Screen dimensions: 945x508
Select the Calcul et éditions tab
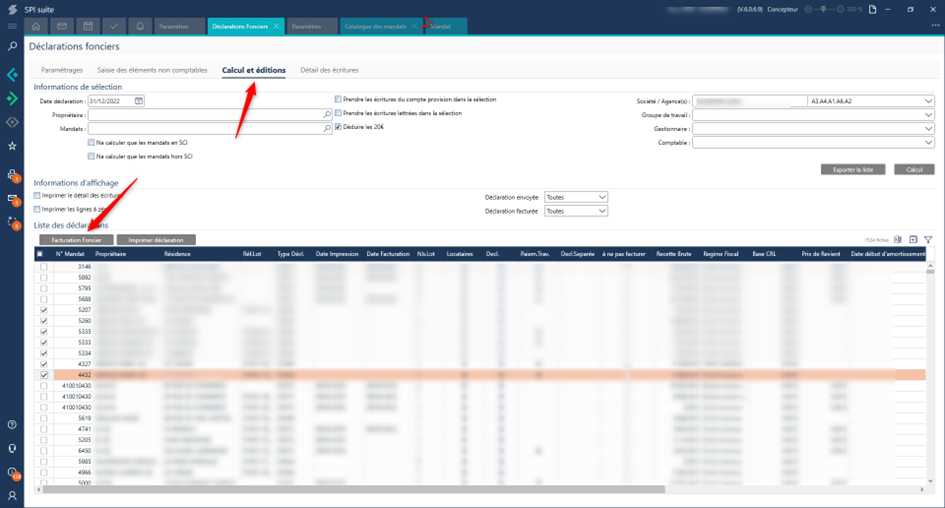click(254, 71)
